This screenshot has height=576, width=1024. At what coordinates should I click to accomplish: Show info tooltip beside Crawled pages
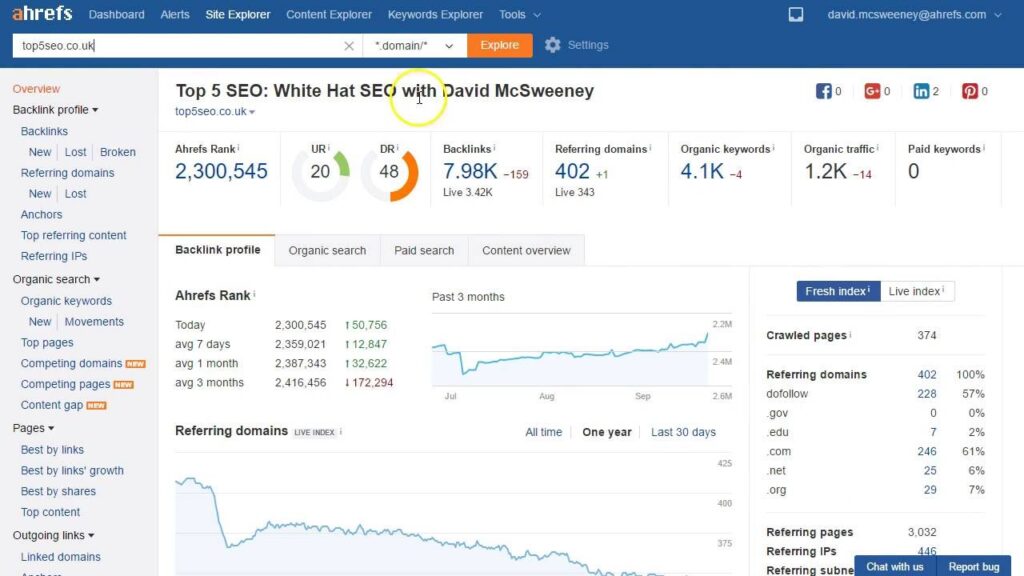850,334
